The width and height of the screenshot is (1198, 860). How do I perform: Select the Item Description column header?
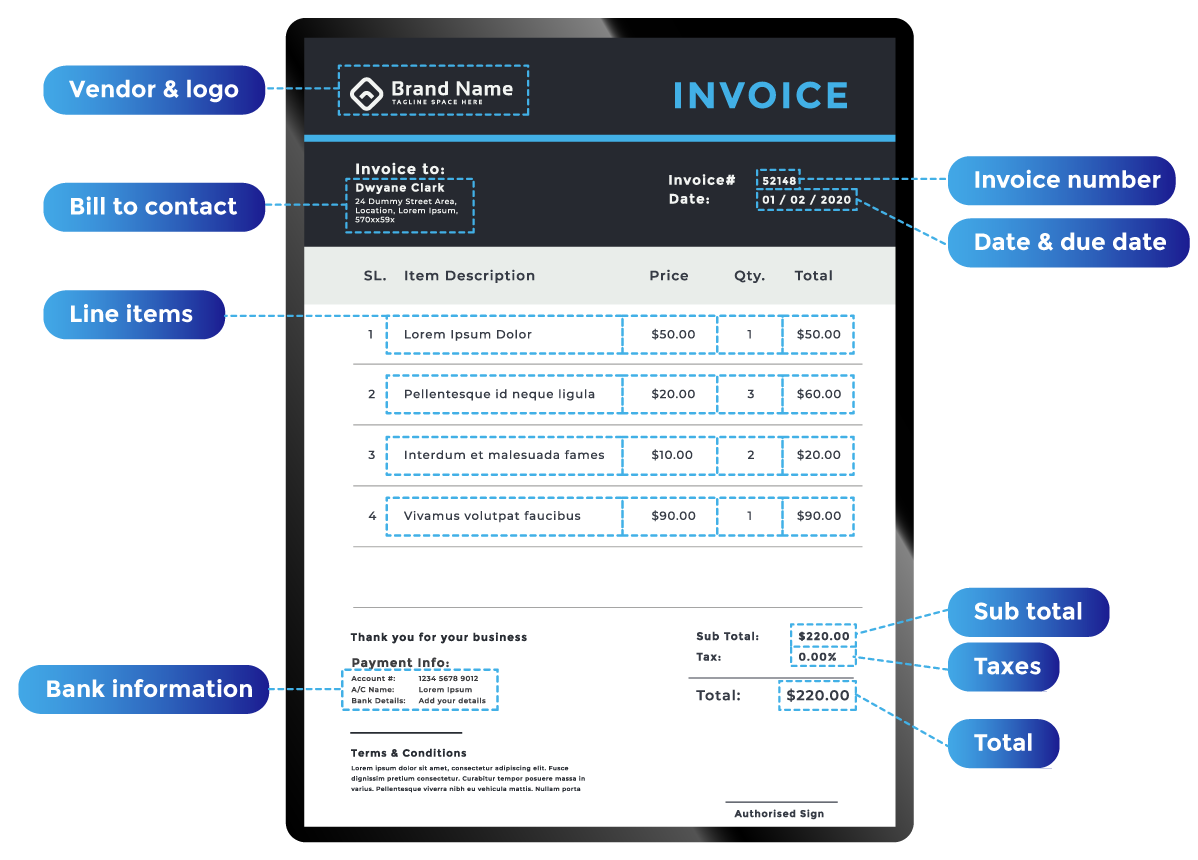pos(468,275)
